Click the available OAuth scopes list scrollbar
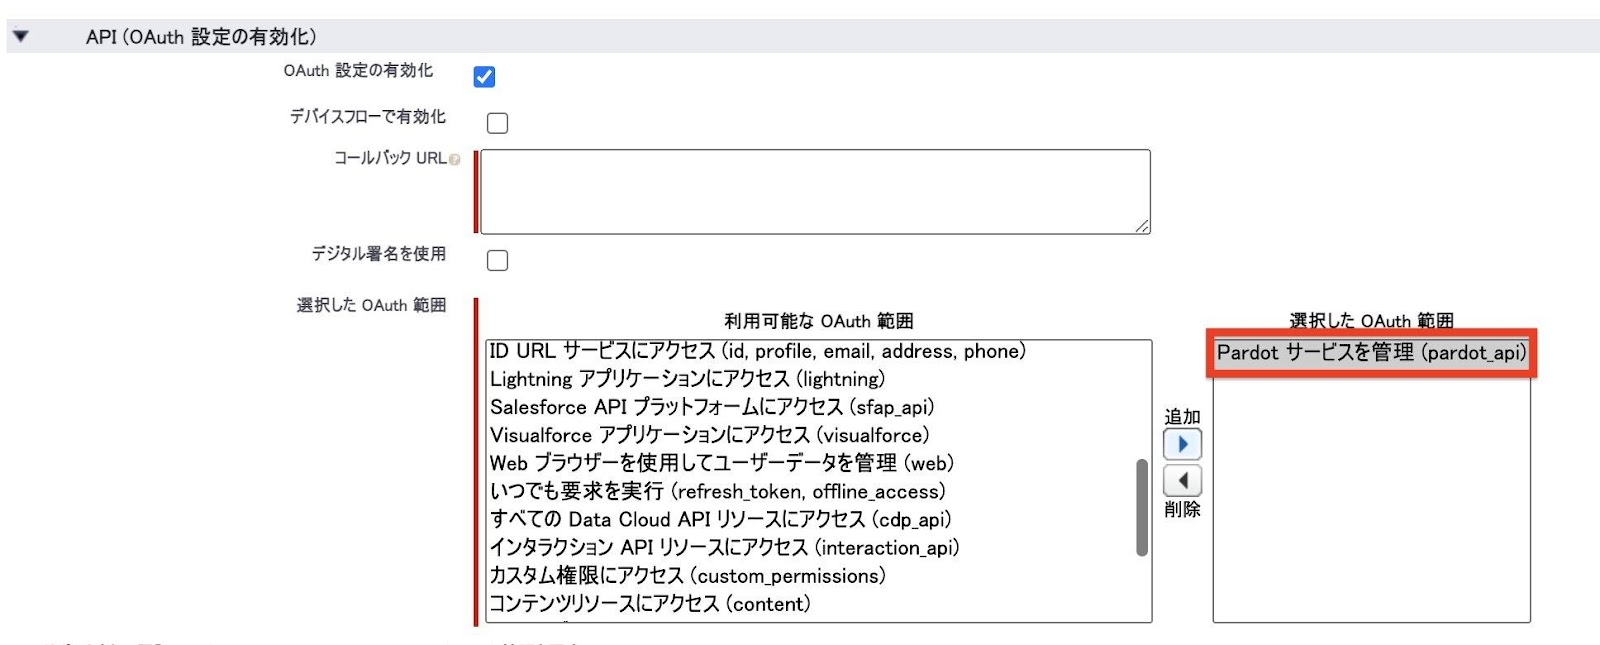The image size is (1600, 645). (x=1142, y=507)
